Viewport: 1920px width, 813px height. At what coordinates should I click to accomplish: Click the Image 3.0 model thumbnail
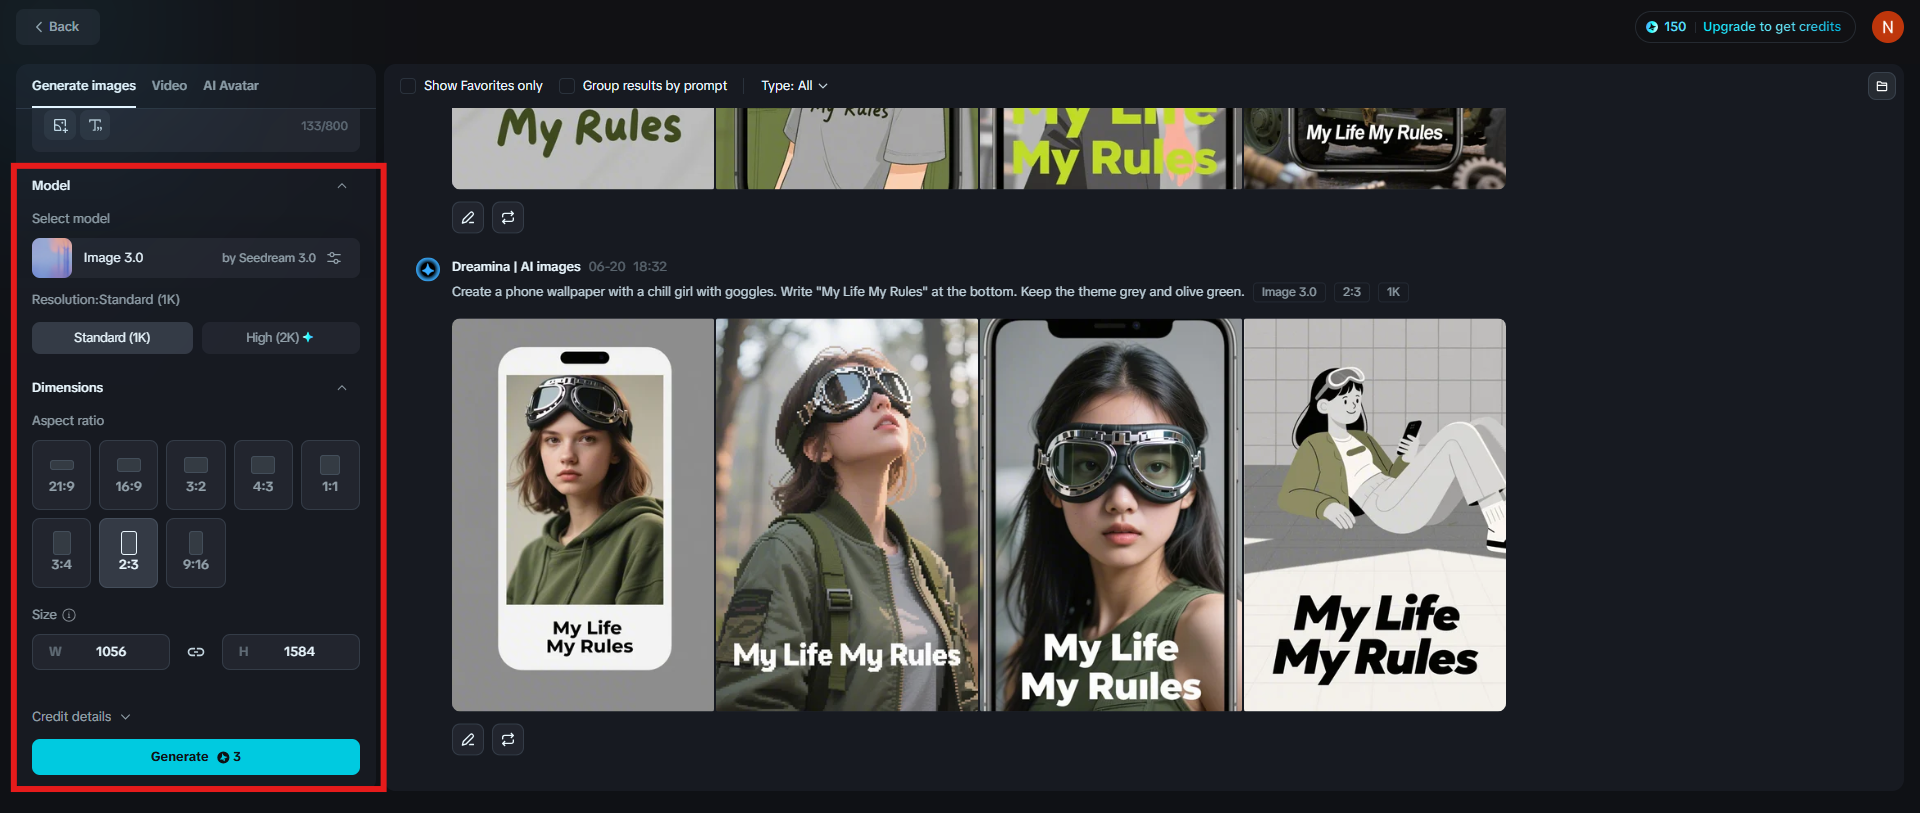(x=52, y=258)
